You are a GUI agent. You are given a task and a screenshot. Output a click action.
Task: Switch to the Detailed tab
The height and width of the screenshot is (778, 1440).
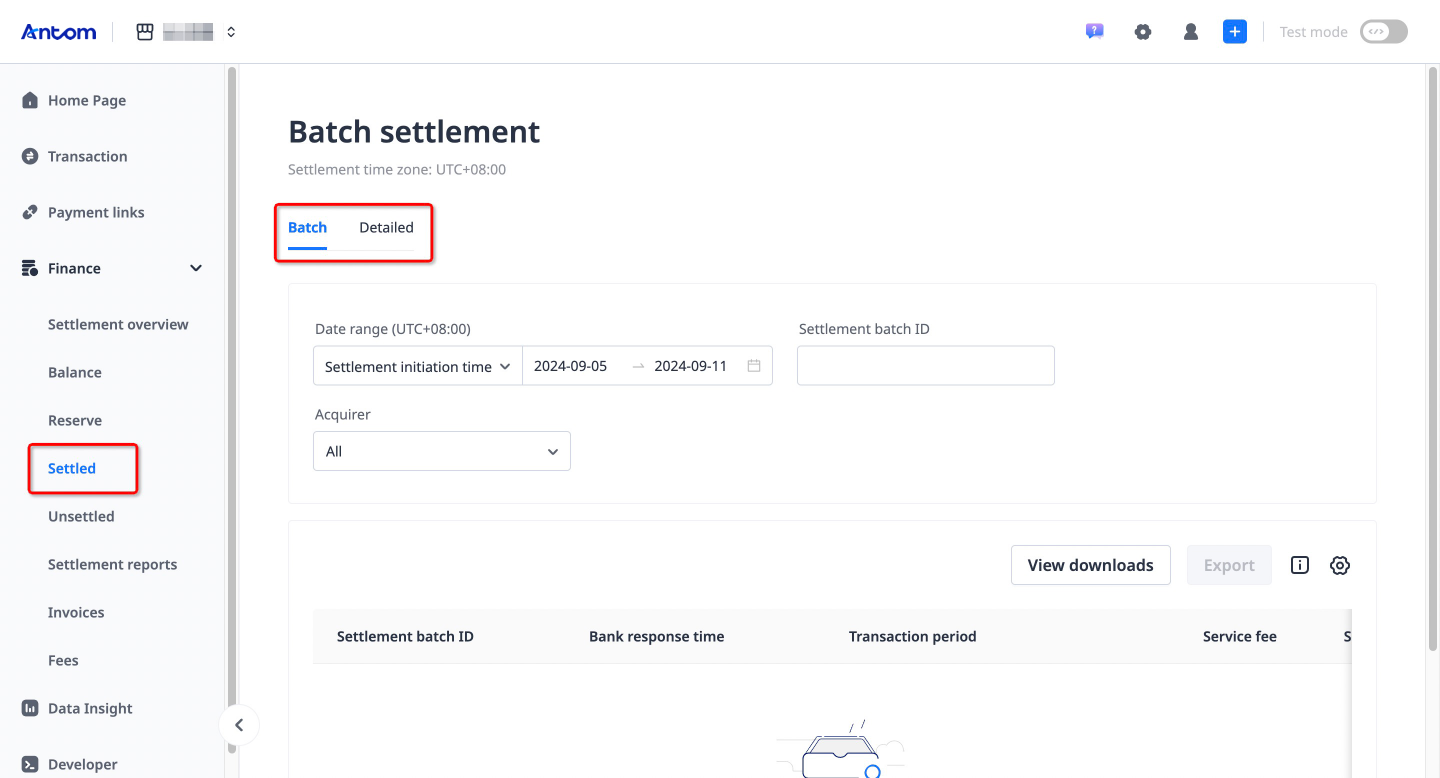[386, 227]
